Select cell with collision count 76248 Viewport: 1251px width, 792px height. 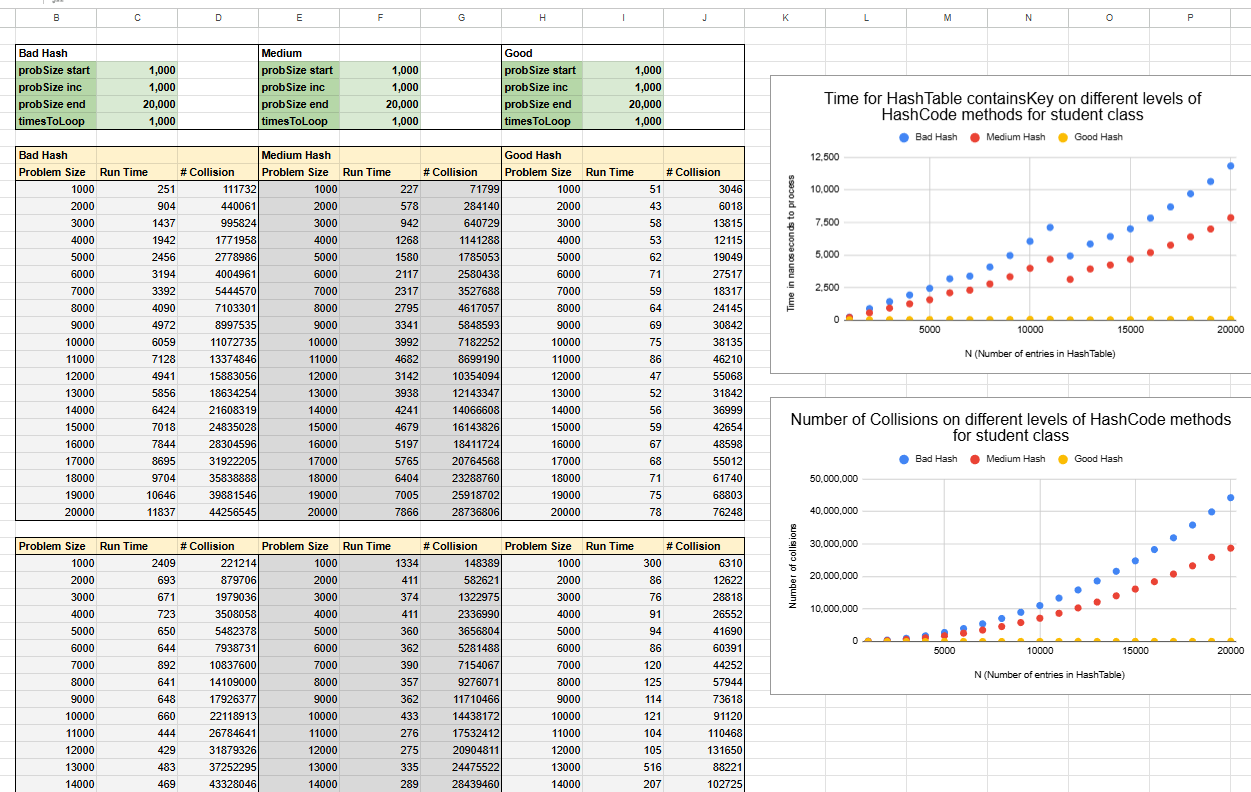[704, 512]
